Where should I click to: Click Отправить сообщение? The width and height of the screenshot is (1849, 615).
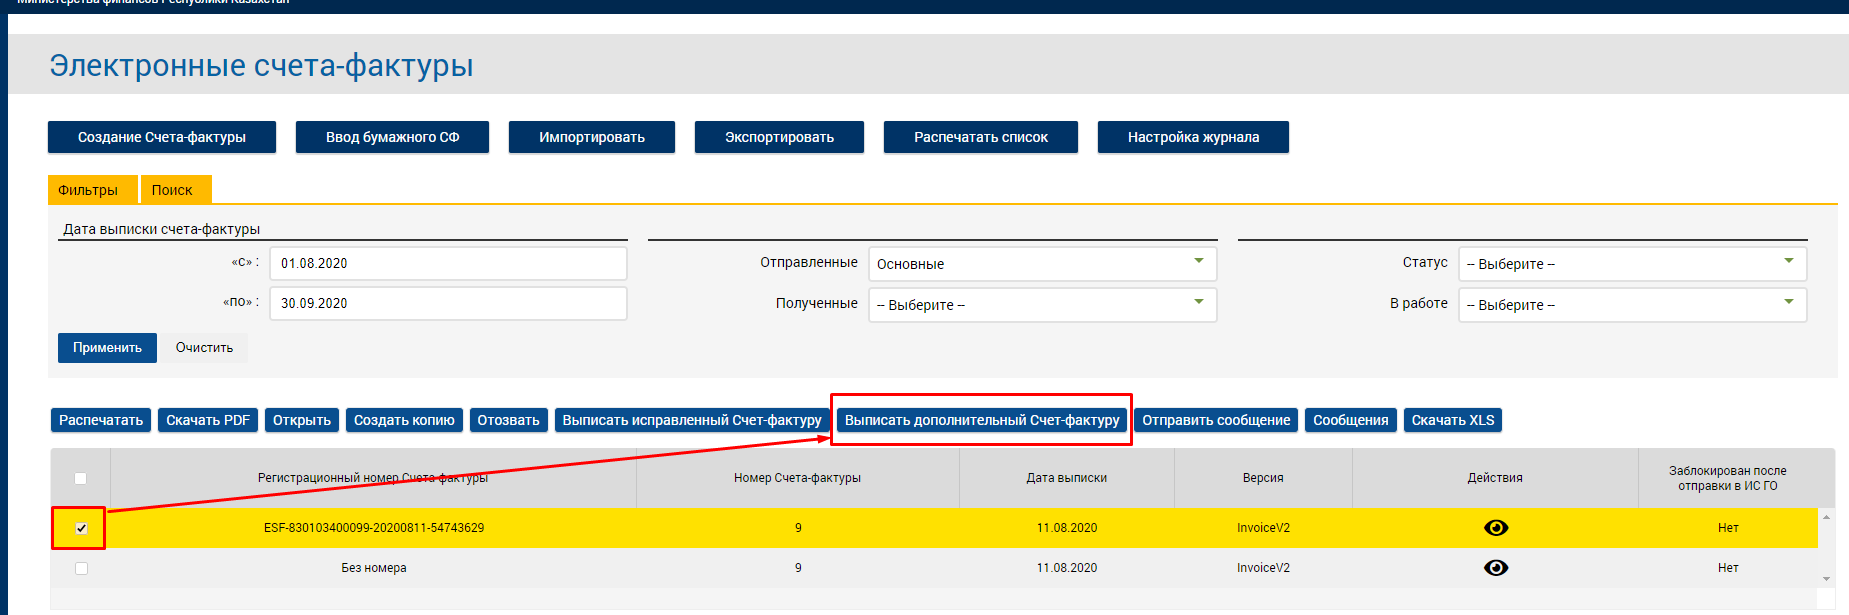pos(1216,420)
